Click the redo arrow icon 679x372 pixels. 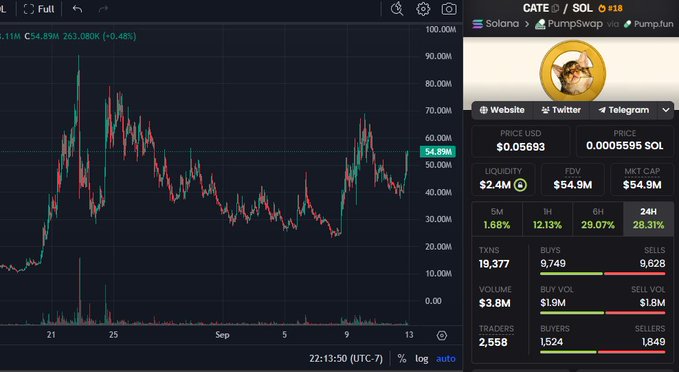click(x=103, y=9)
